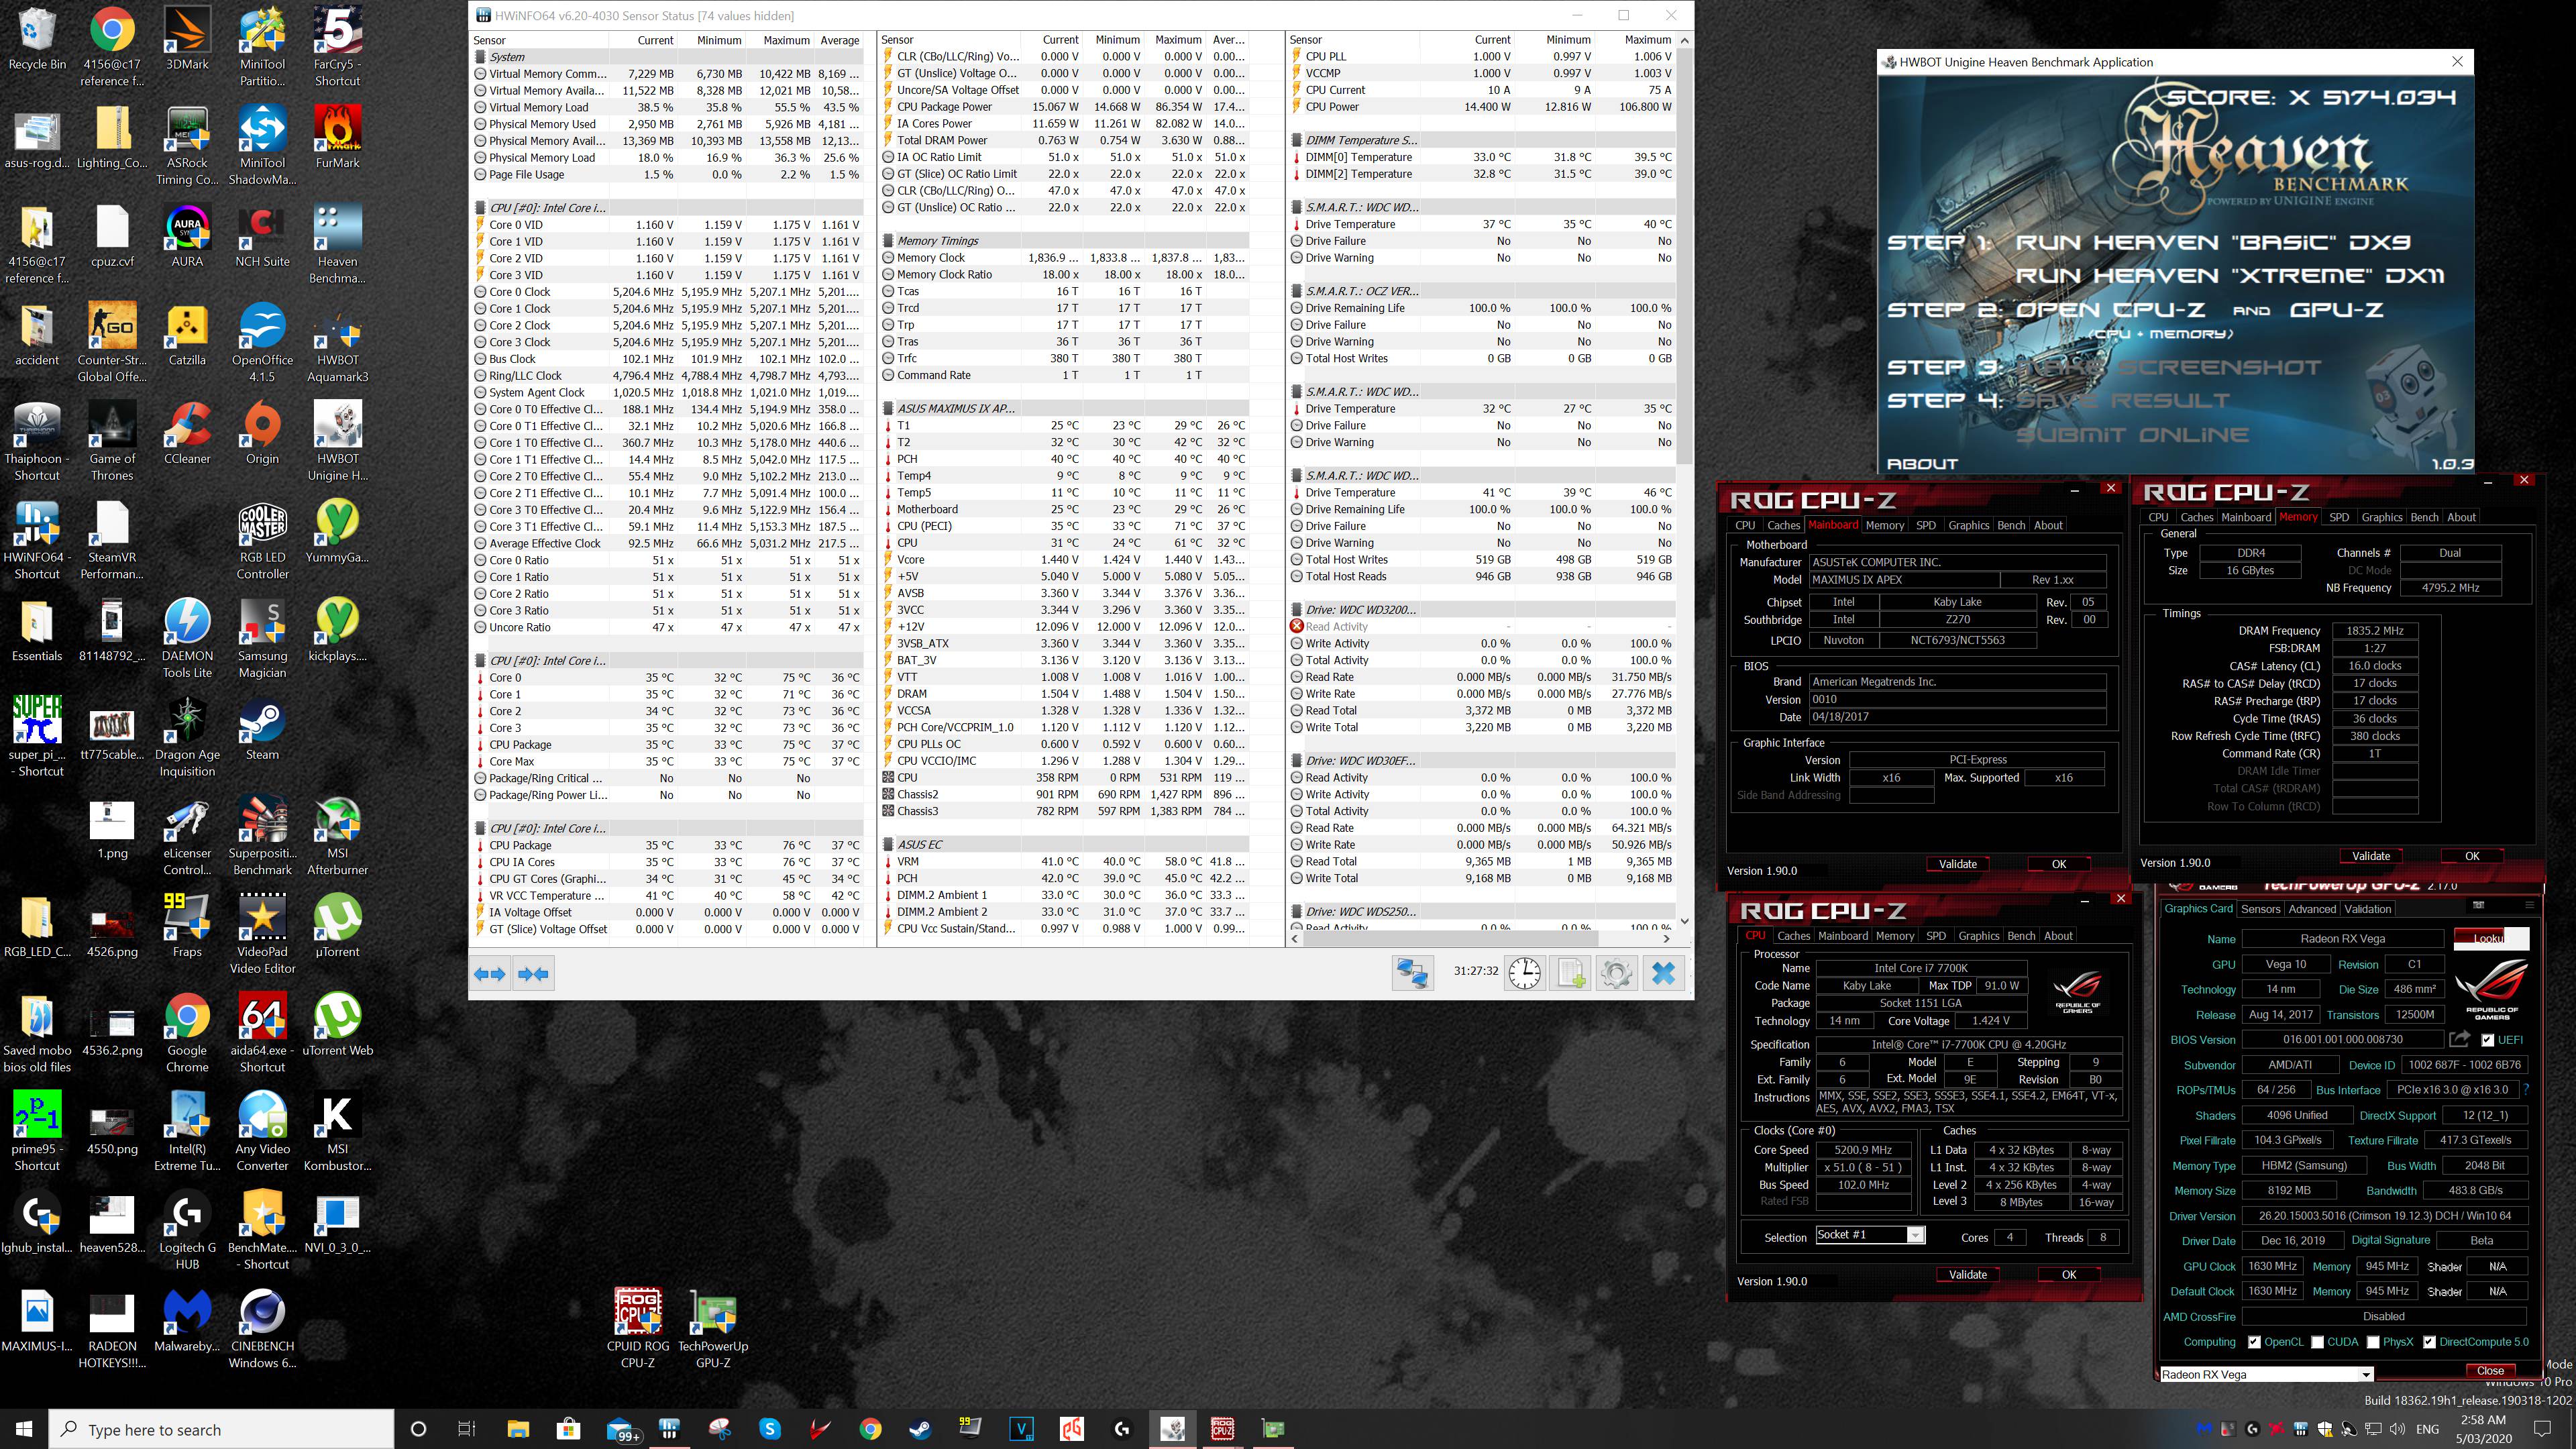
Task: Select 'Memory Clock Ratio' sensor row
Action: tap(1064, 275)
